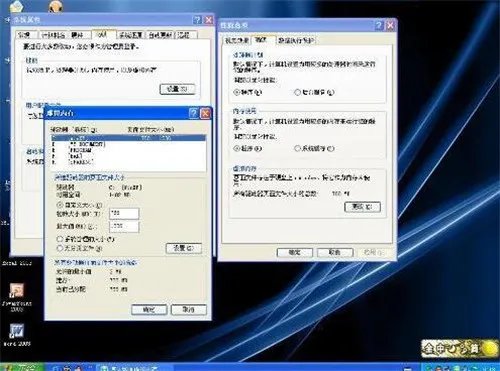Open the Word 2003 desktop shortcut
Screen dimensions: 500x371
click(16, 334)
